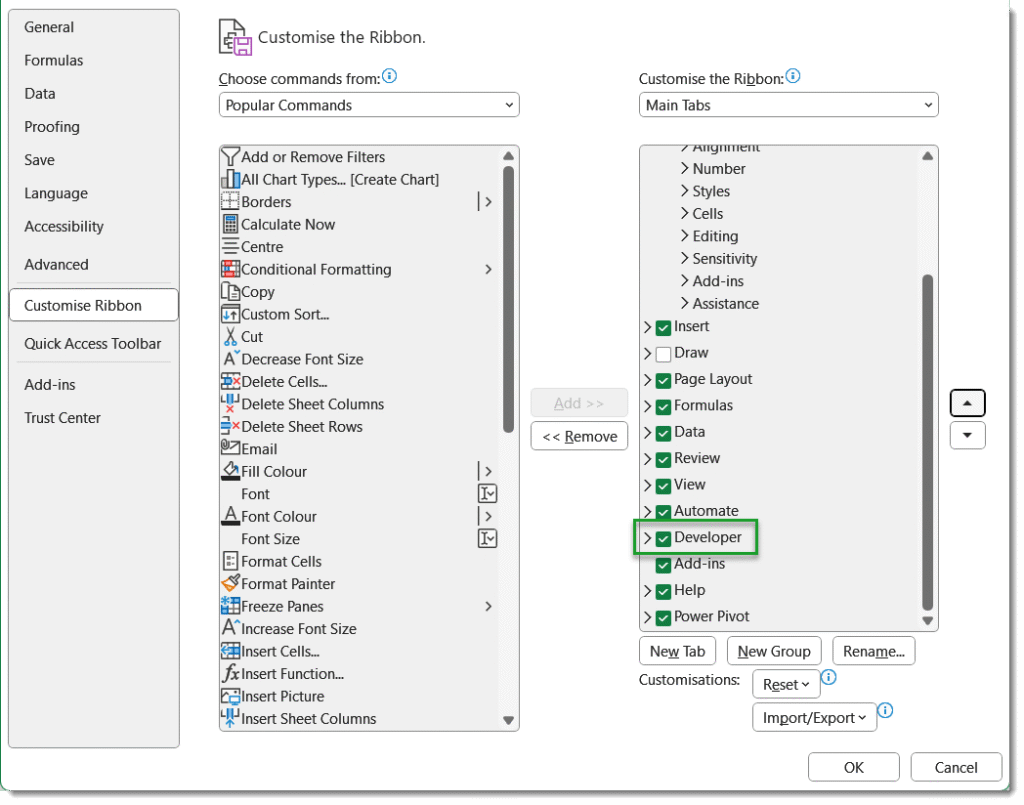
Task: Select the Fill Colour paint bucket icon
Action: [x=230, y=471]
